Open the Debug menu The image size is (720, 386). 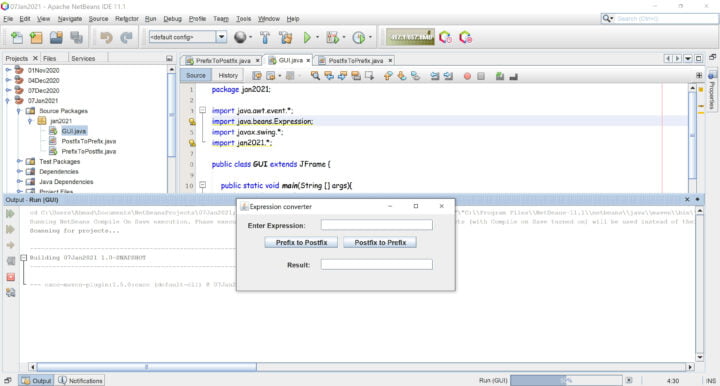(x=173, y=19)
